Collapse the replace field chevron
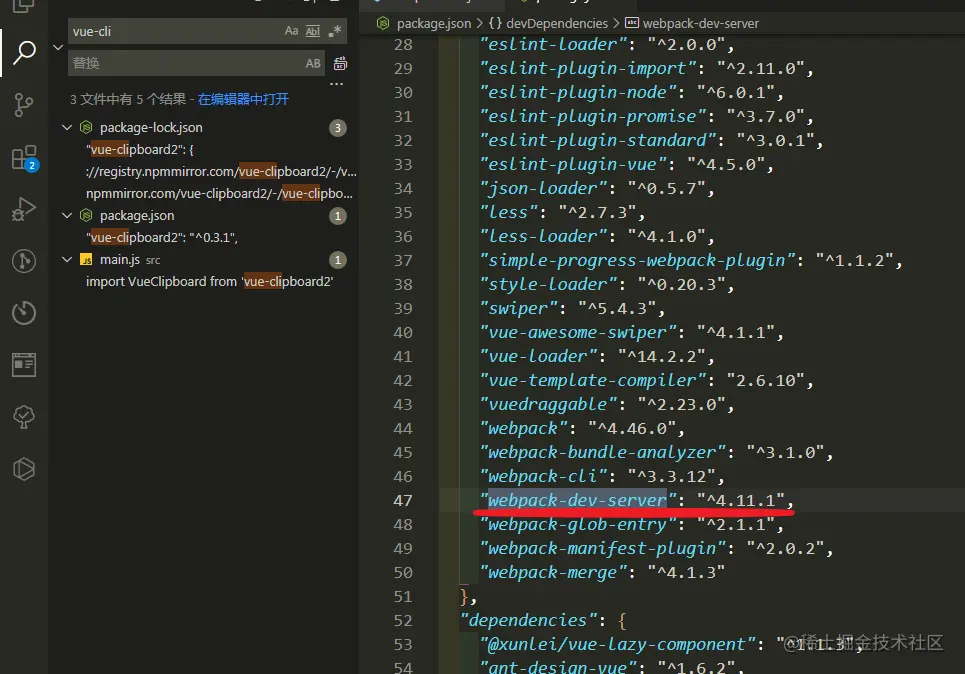Viewport: 965px width, 674px height. tap(58, 47)
